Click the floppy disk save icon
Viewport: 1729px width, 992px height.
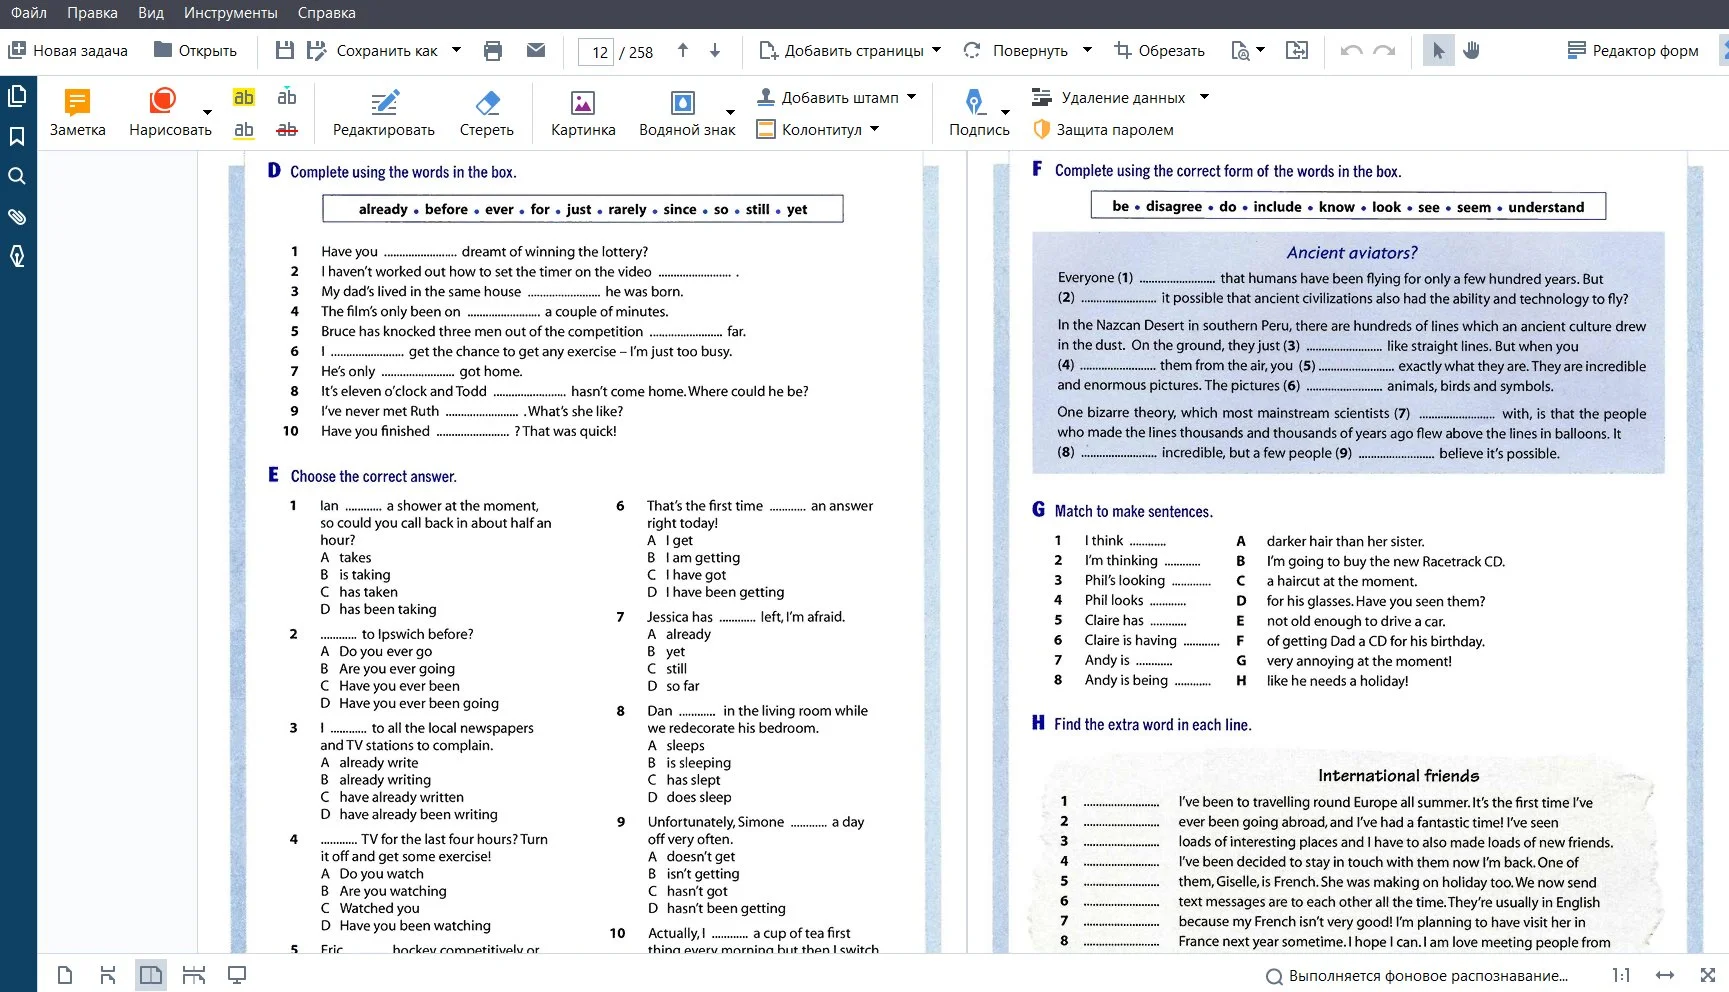pyautogui.click(x=285, y=50)
